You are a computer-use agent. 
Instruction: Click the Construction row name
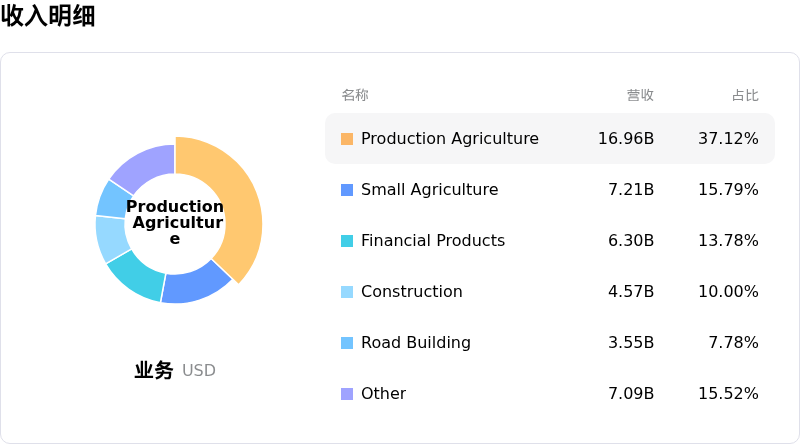(411, 292)
